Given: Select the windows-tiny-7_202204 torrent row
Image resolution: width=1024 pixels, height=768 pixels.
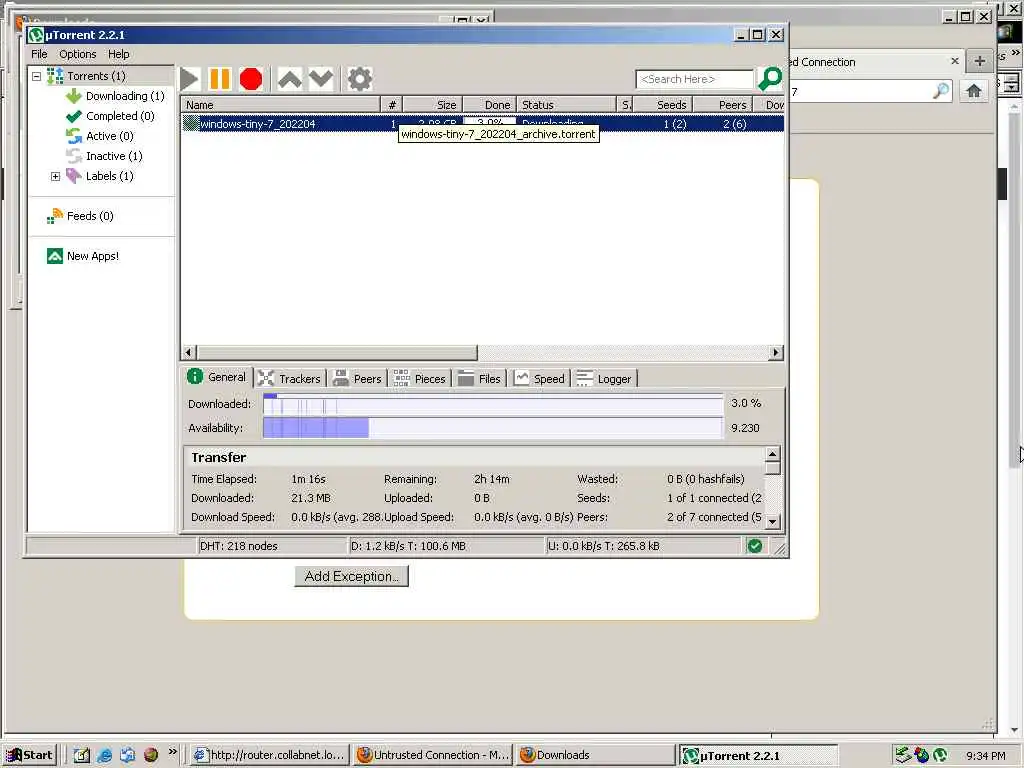Looking at the screenshot, I should click(483, 123).
